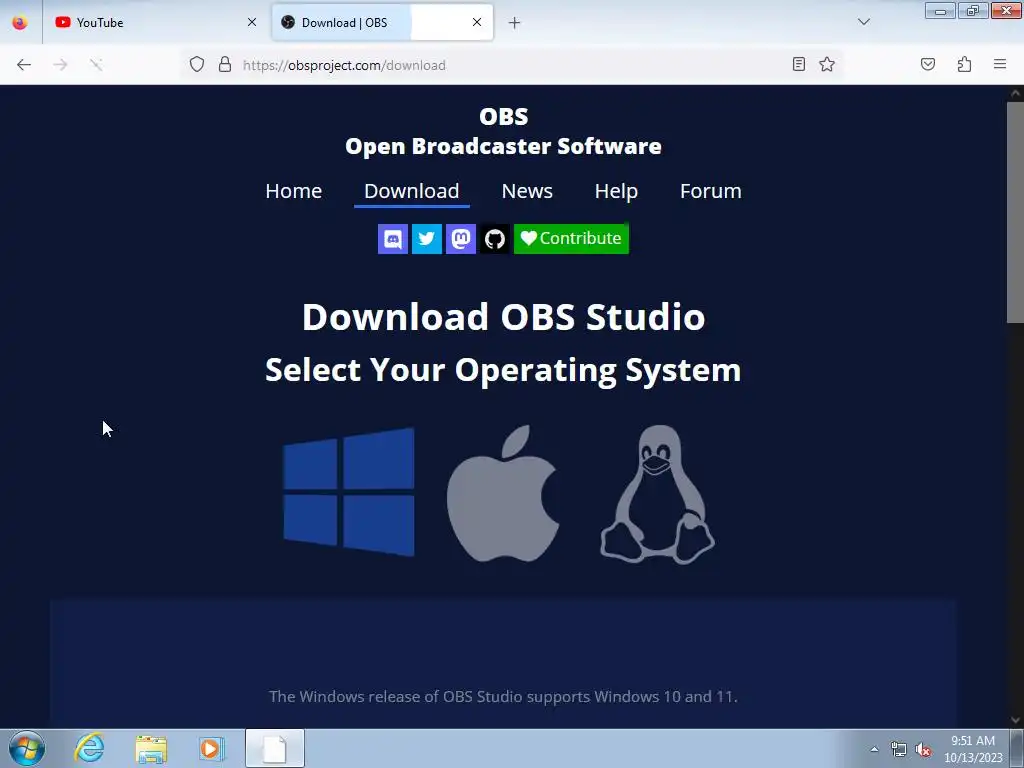Click the Show desktop button strip
Viewport: 1024px width, 768px height.
coord(1017,748)
